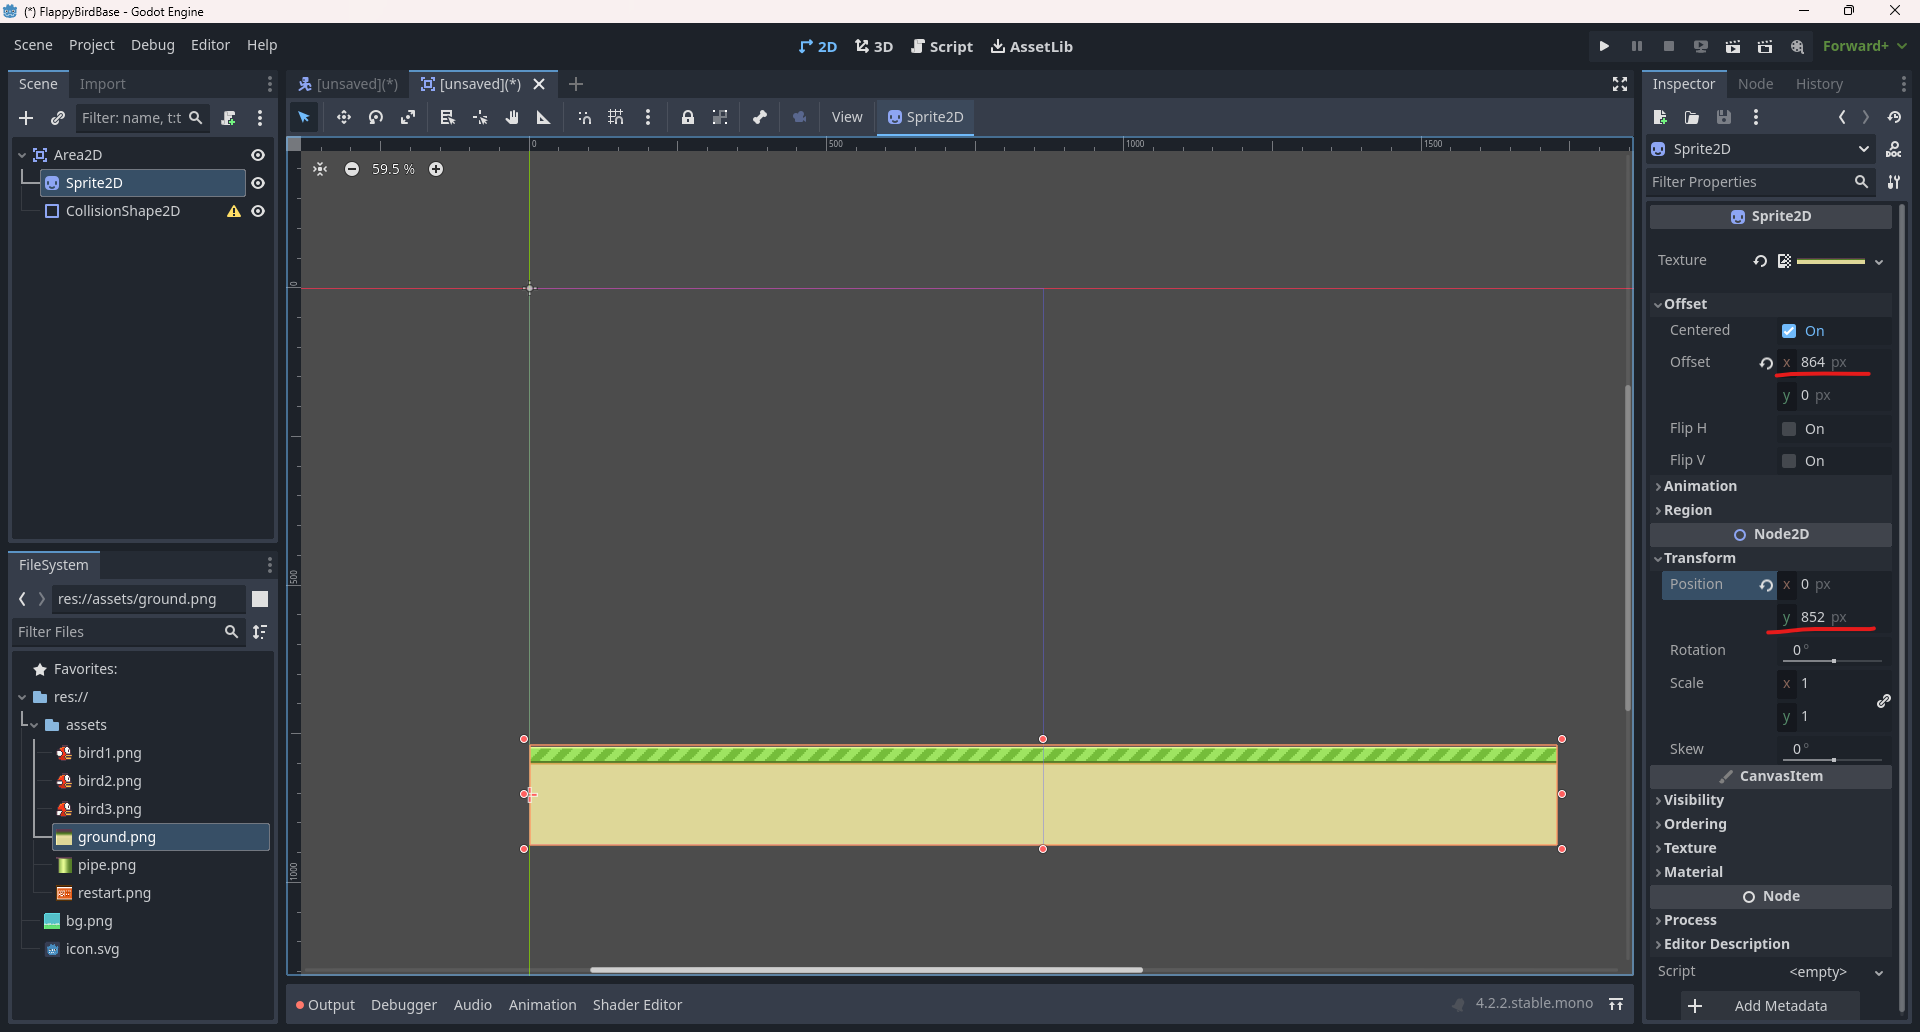Expand the Visibility section

[x=1693, y=800]
